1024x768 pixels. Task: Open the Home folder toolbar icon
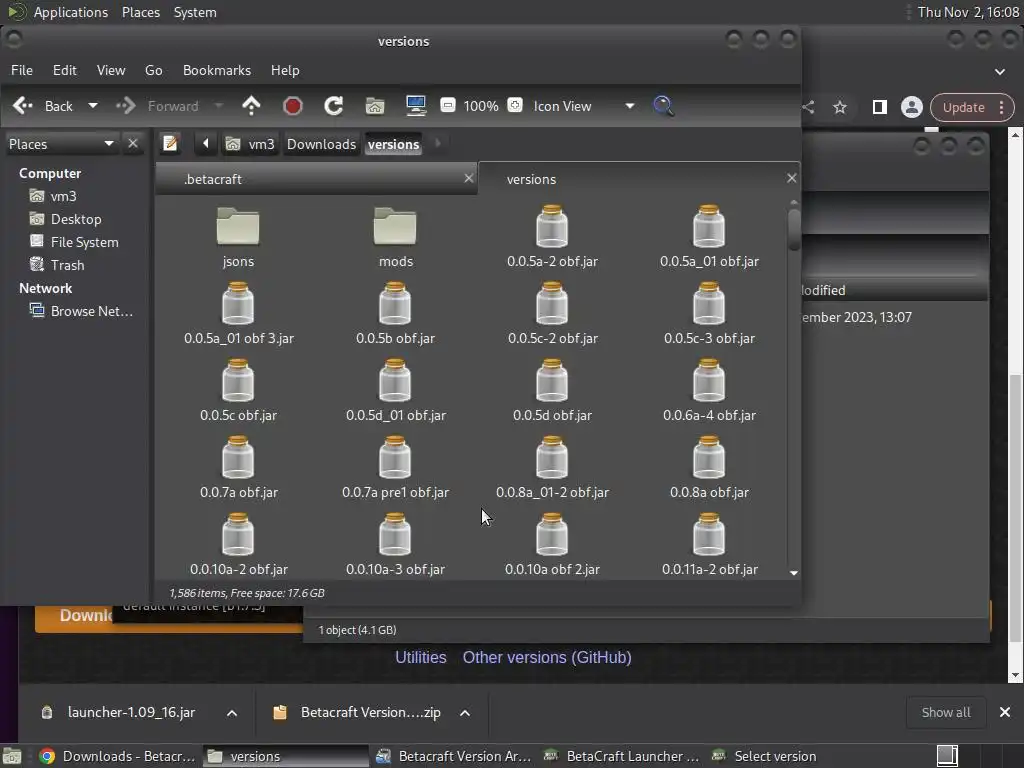tap(375, 106)
